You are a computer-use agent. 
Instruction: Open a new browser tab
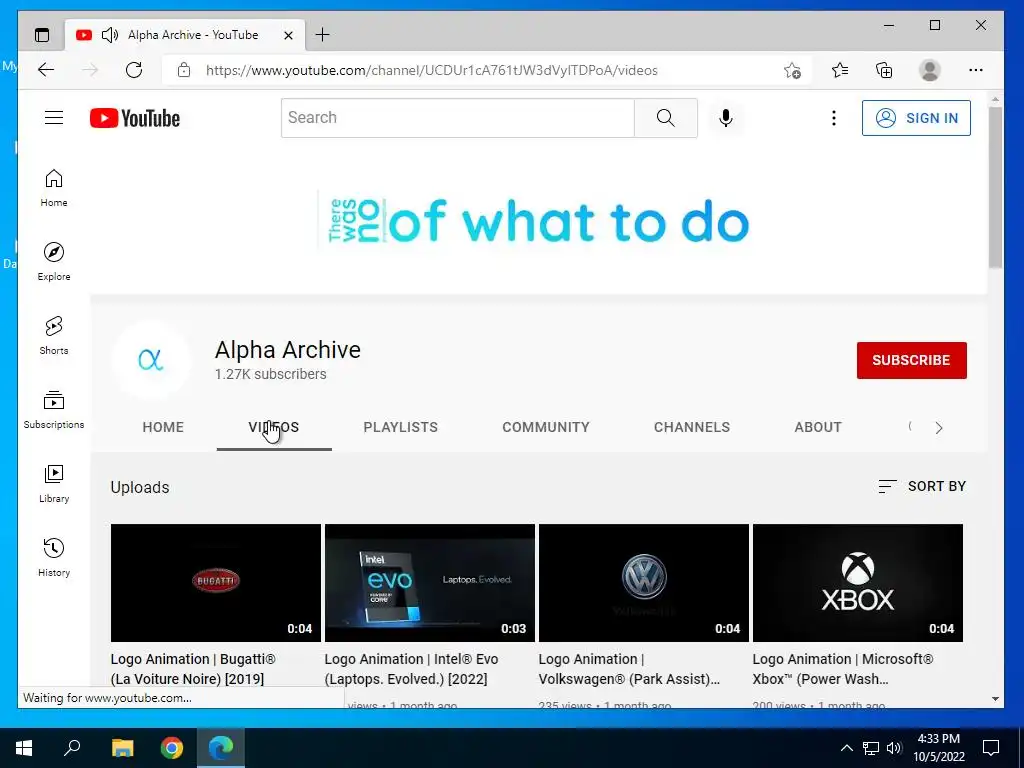point(323,35)
